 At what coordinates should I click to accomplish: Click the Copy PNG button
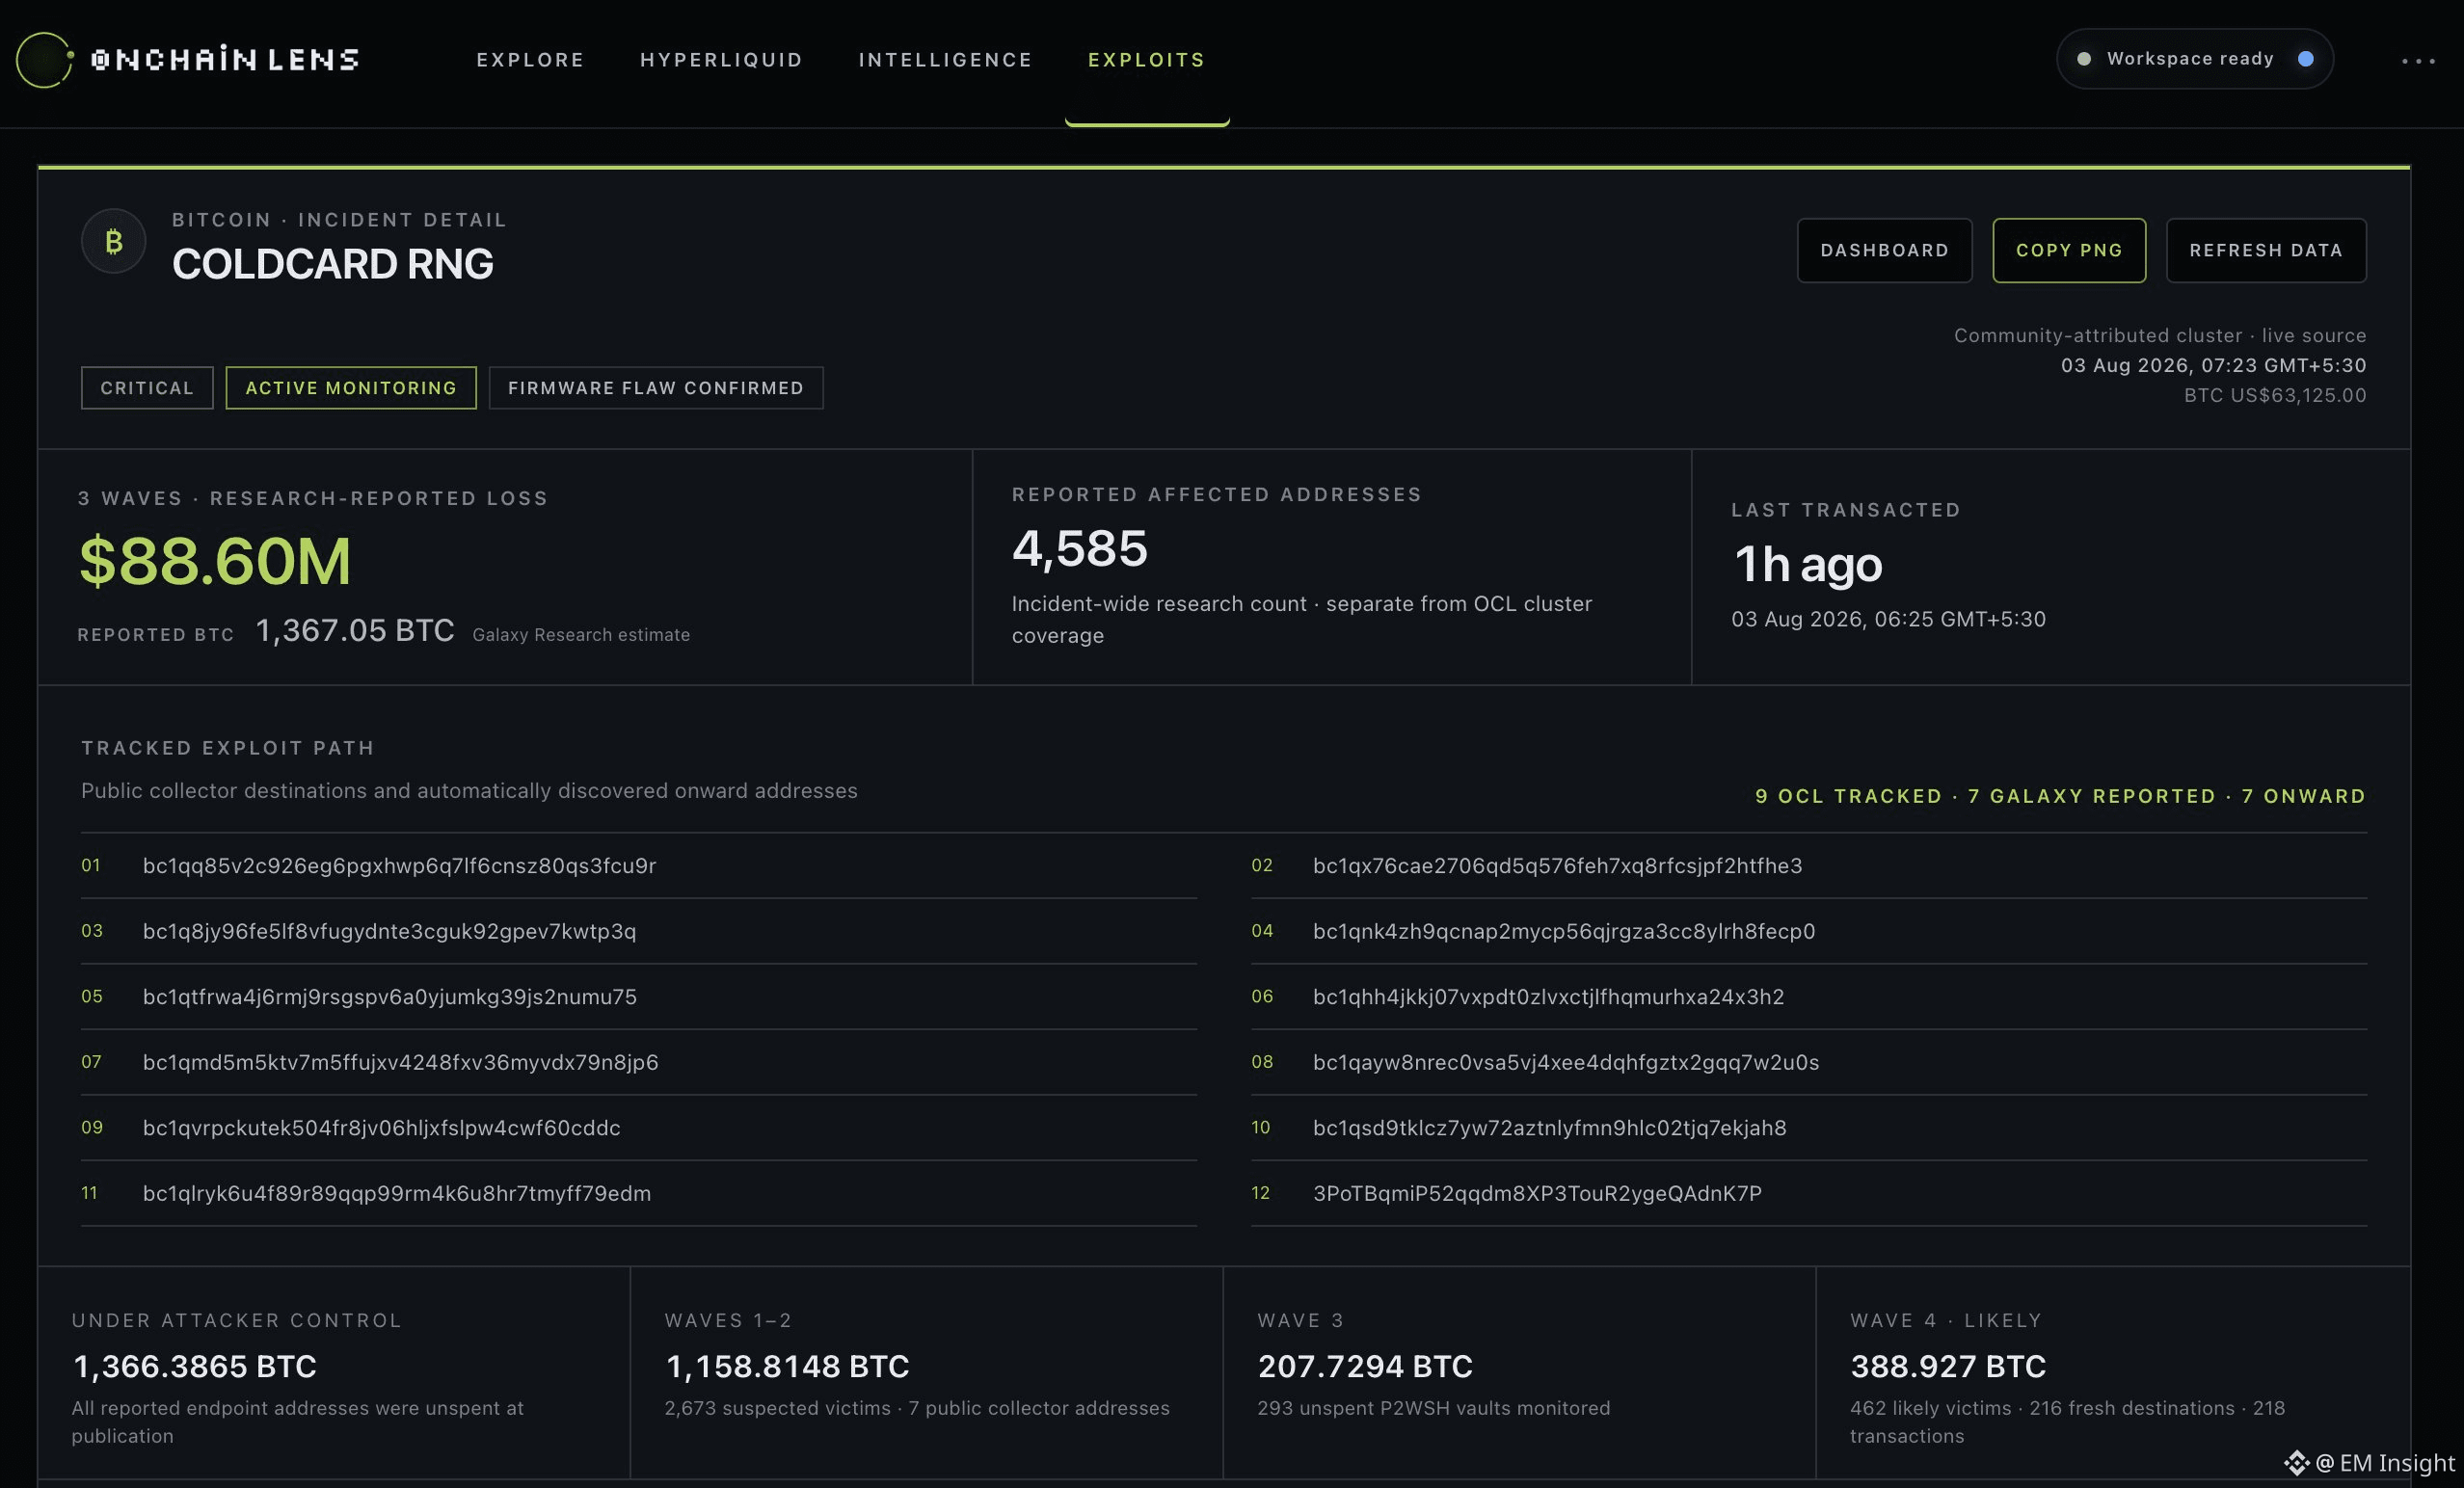click(x=2068, y=250)
